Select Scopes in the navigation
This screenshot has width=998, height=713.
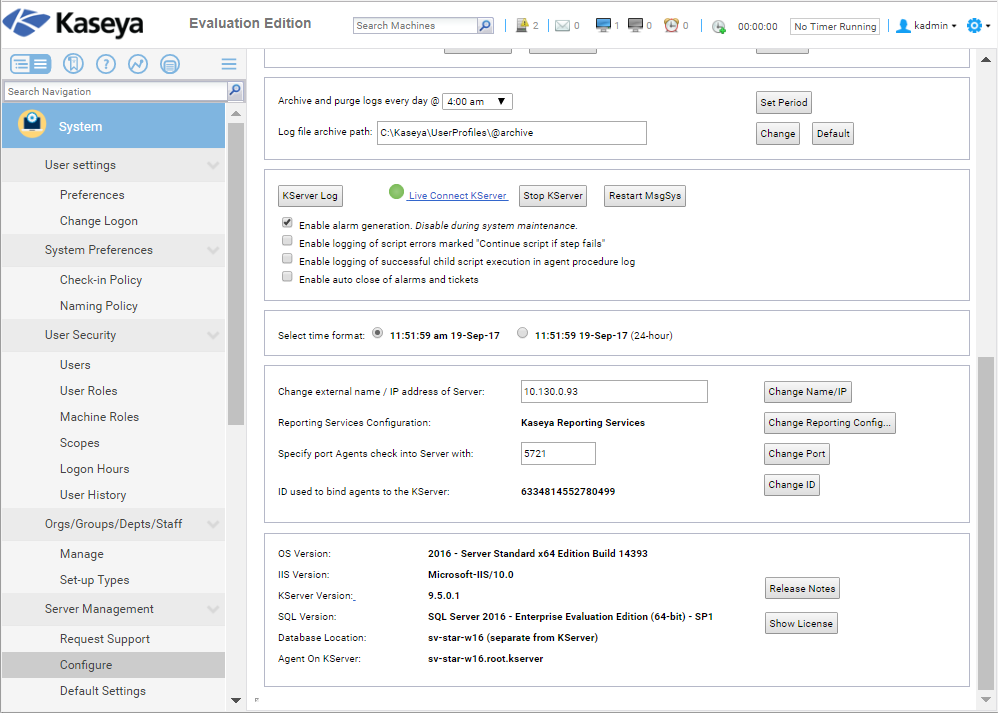pyautogui.click(x=80, y=443)
